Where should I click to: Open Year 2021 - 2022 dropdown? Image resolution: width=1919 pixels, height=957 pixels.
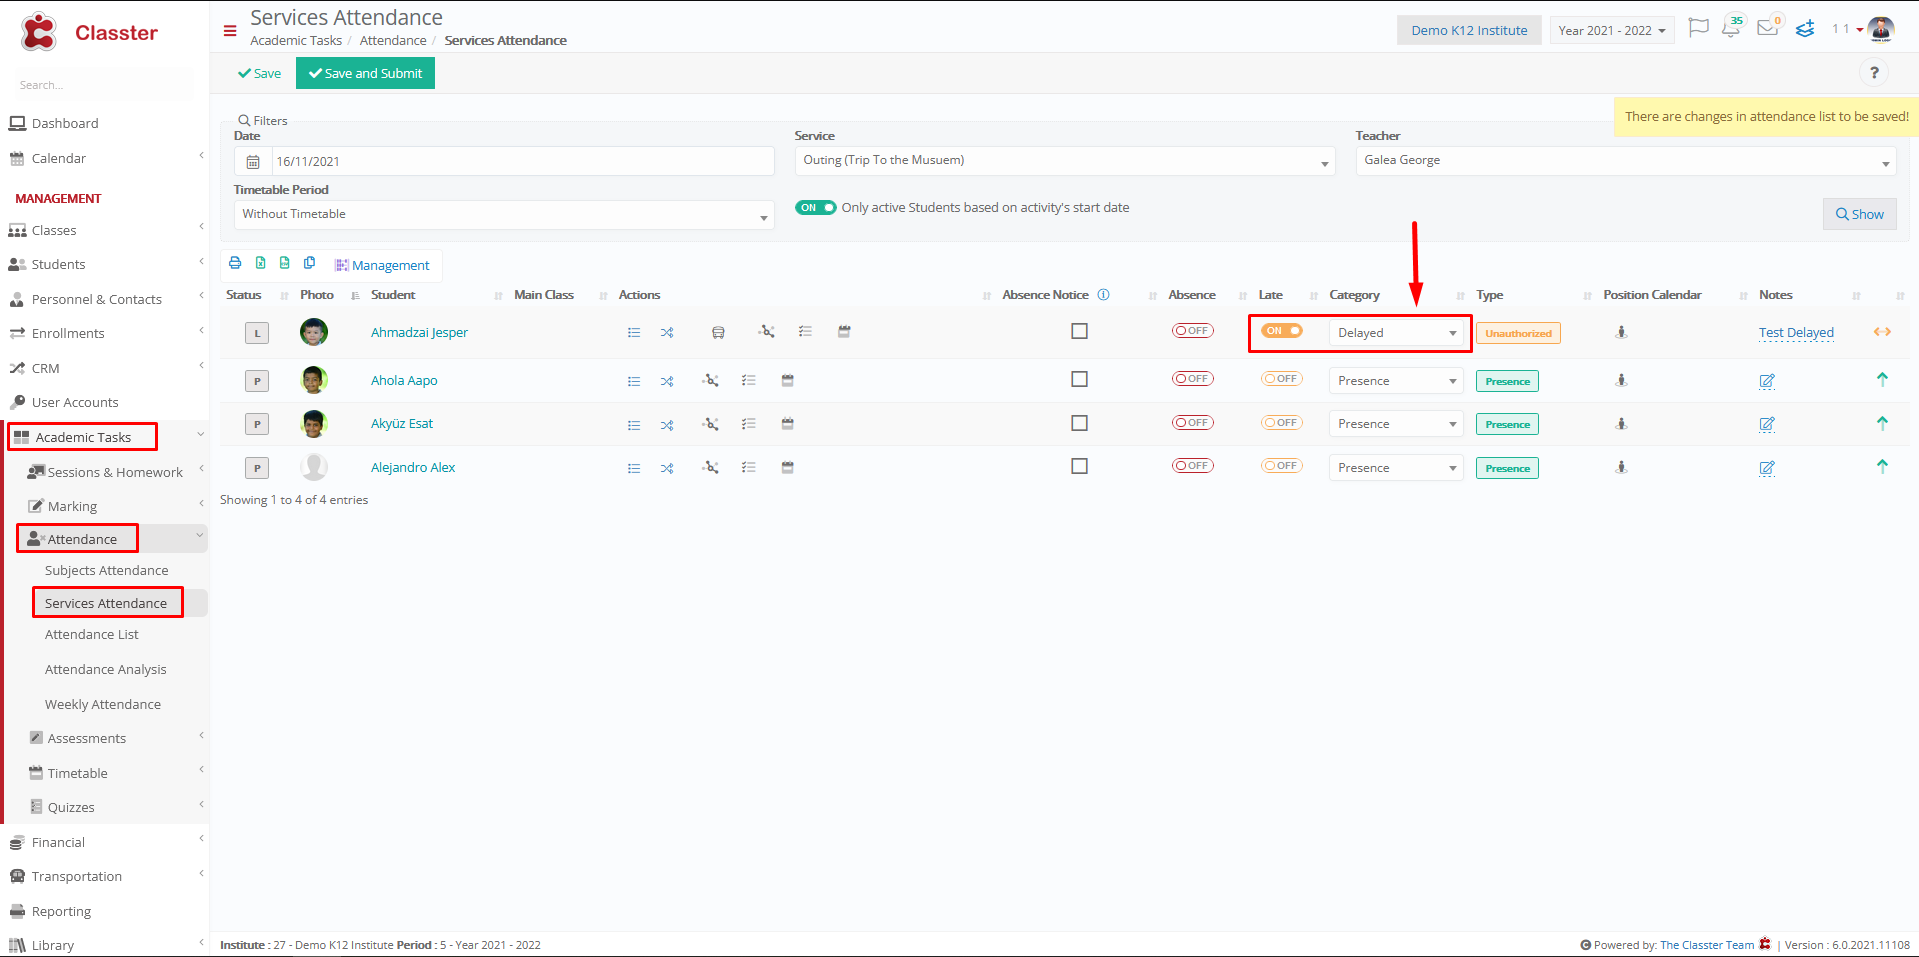[x=1612, y=31]
